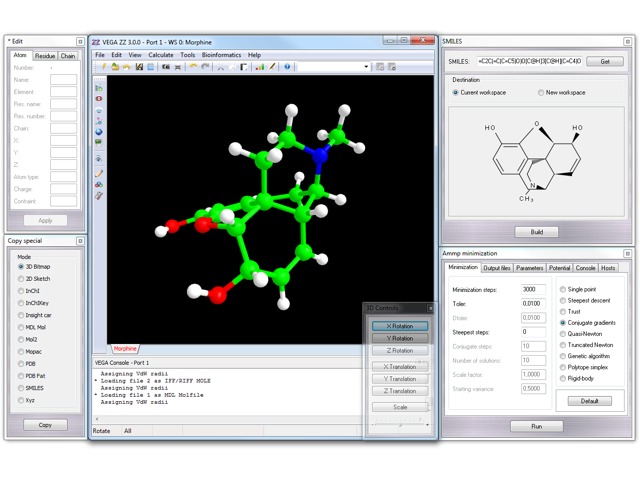Collapse the 3D Controls panel
Image resolution: width=640 pixels, height=480 pixels.
click(430, 308)
